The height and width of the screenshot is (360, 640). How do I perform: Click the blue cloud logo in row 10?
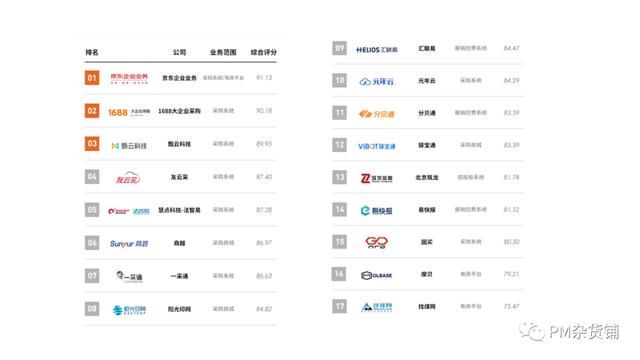click(x=376, y=82)
